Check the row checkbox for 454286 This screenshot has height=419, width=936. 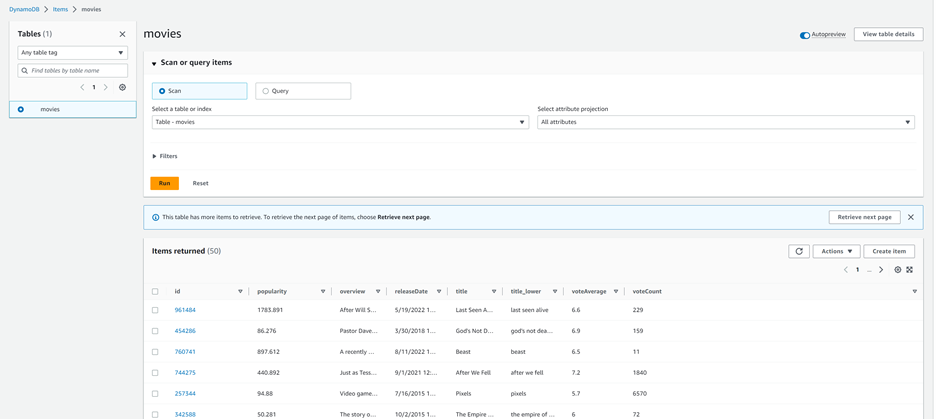pos(155,331)
